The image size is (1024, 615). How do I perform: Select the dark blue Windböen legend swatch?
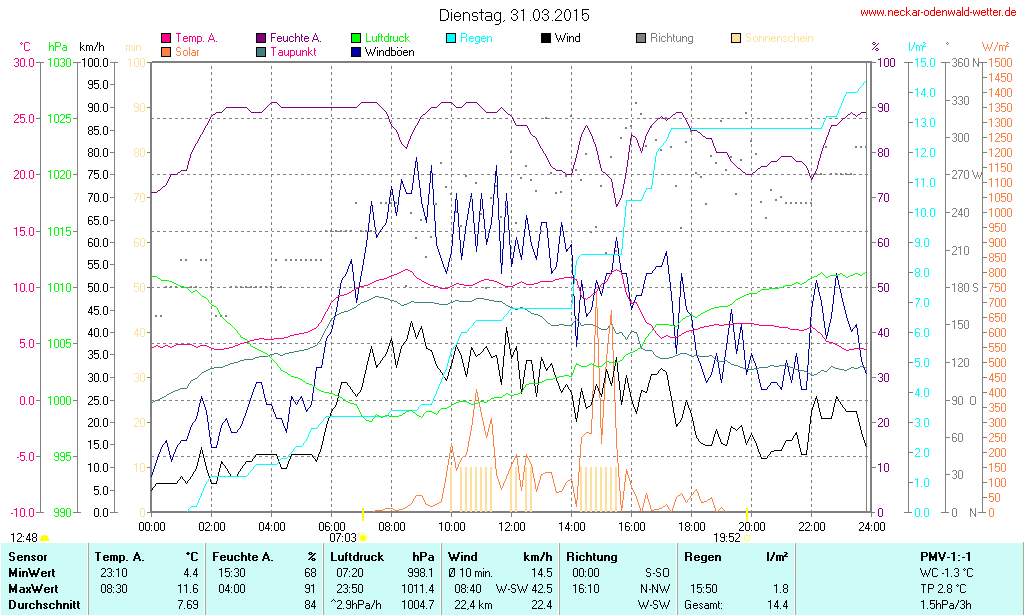[x=356, y=52]
